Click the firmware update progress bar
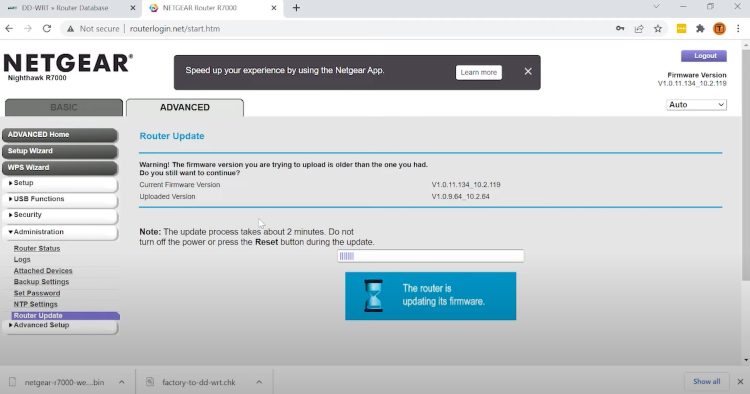 pyautogui.click(x=430, y=256)
